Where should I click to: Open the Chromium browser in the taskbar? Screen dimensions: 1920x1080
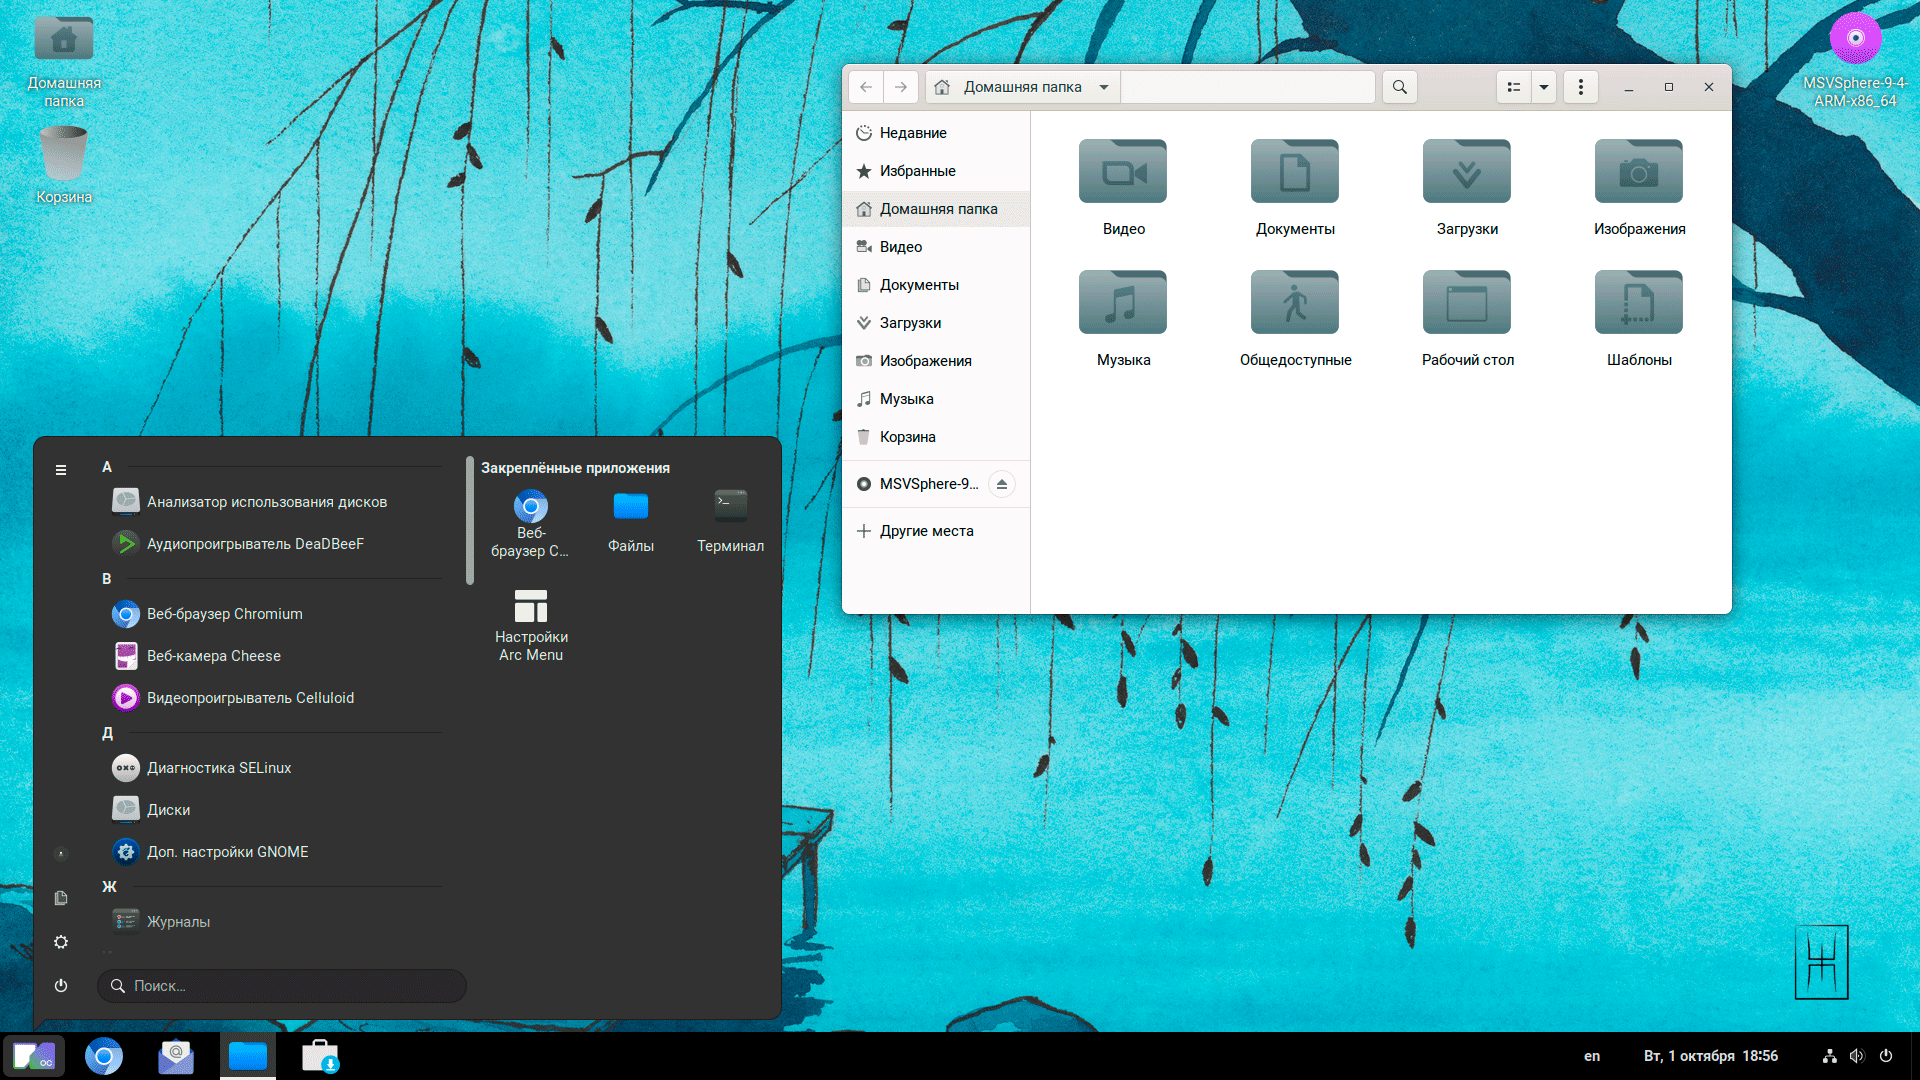click(103, 1056)
